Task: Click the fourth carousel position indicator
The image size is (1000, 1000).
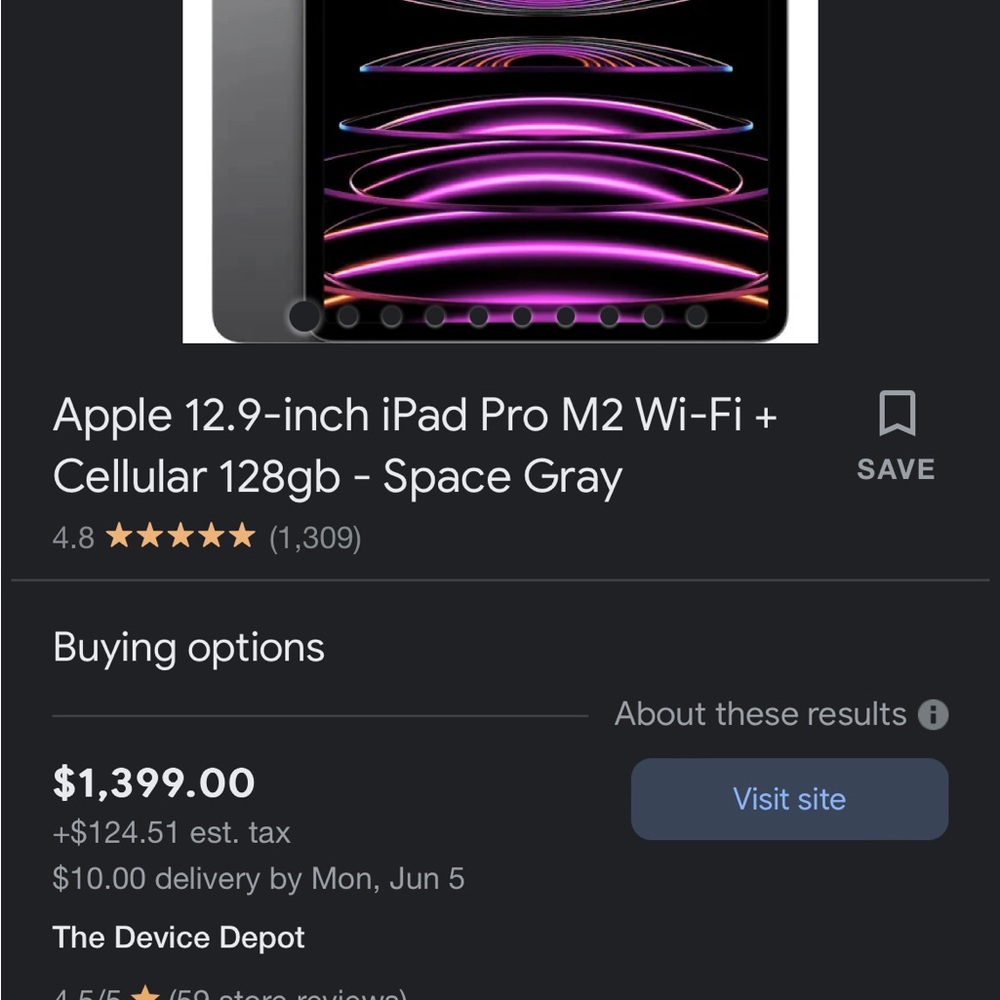Action: (x=436, y=316)
